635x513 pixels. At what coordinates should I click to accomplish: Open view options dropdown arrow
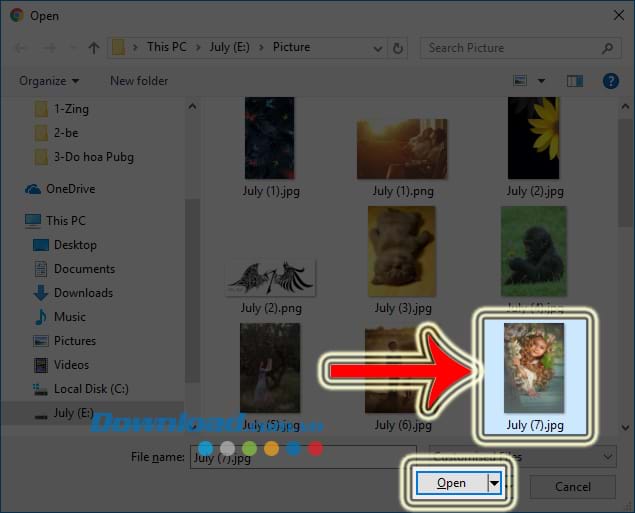(x=541, y=81)
